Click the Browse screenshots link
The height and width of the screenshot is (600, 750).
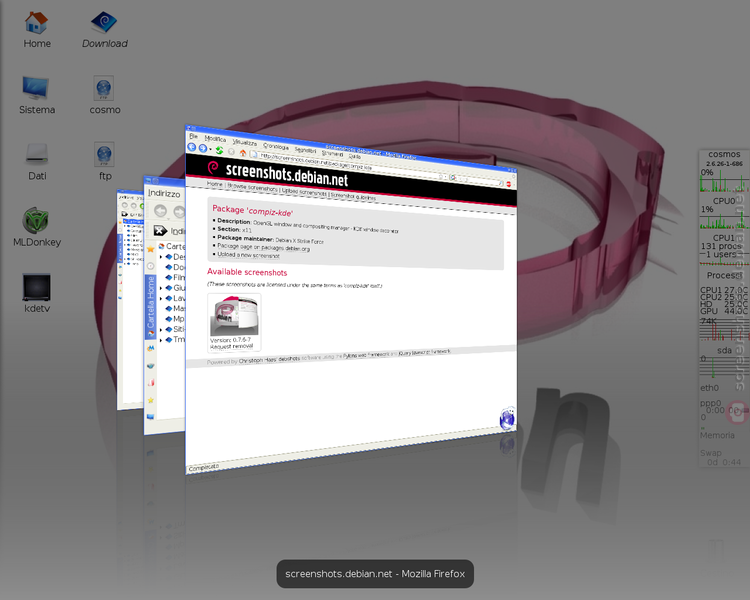click(x=252, y=187)
